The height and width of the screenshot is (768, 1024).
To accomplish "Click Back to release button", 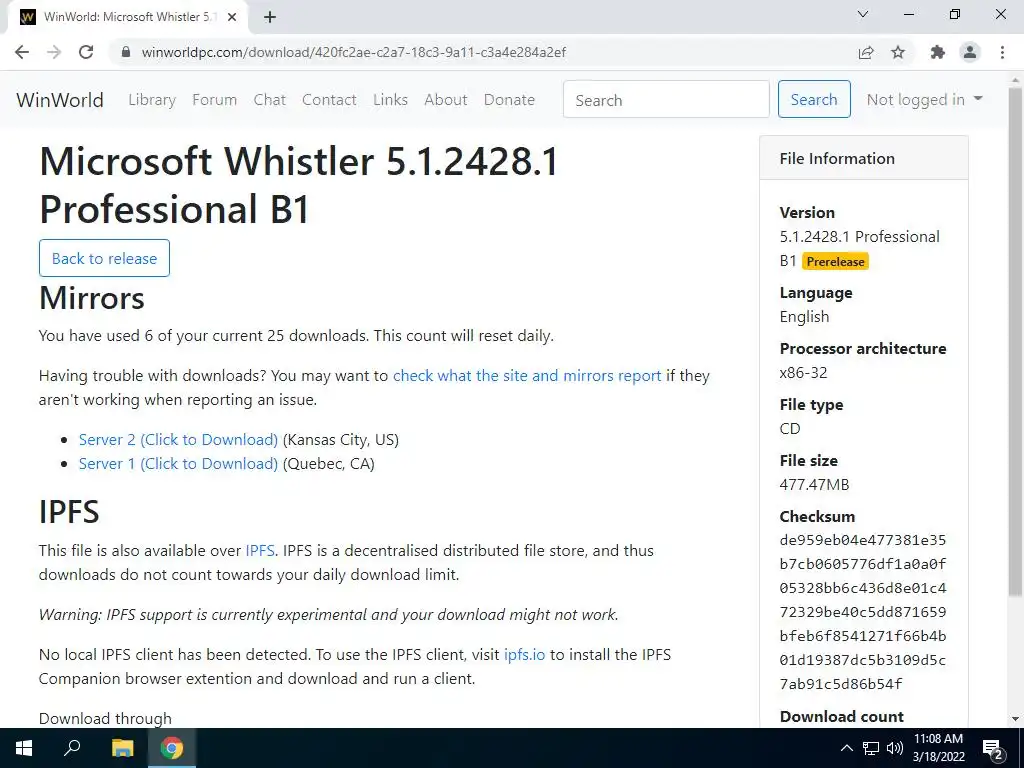I will [104, 258].
